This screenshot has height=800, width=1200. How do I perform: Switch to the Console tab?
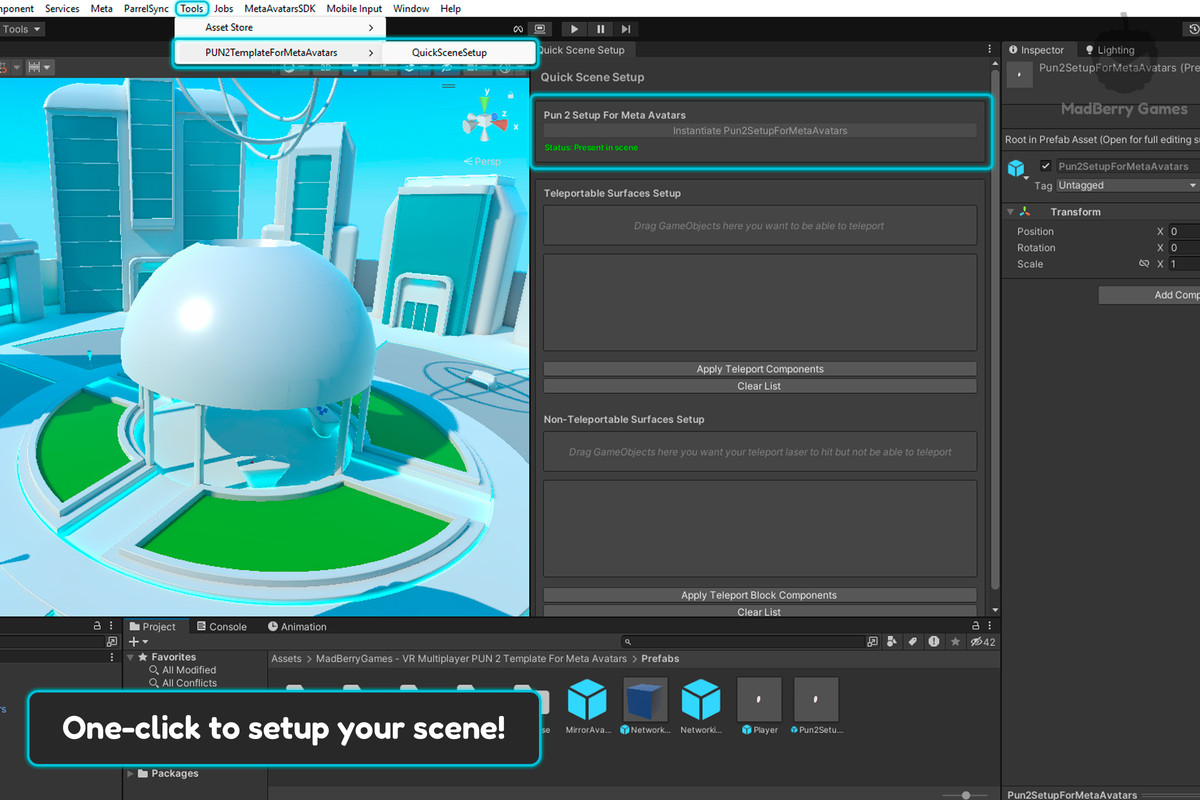(220, 627)
